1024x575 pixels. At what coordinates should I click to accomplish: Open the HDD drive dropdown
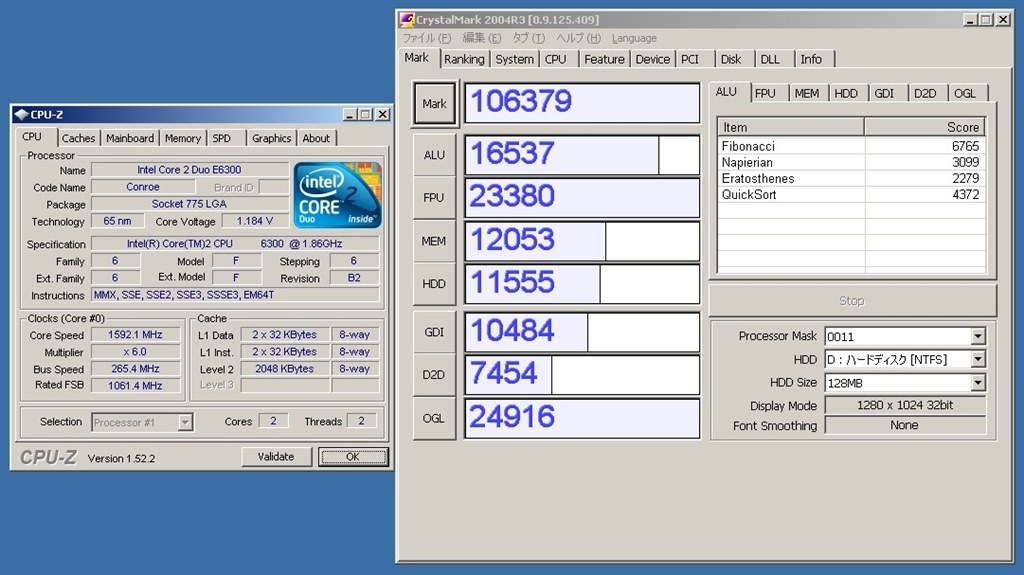(978, 359)
